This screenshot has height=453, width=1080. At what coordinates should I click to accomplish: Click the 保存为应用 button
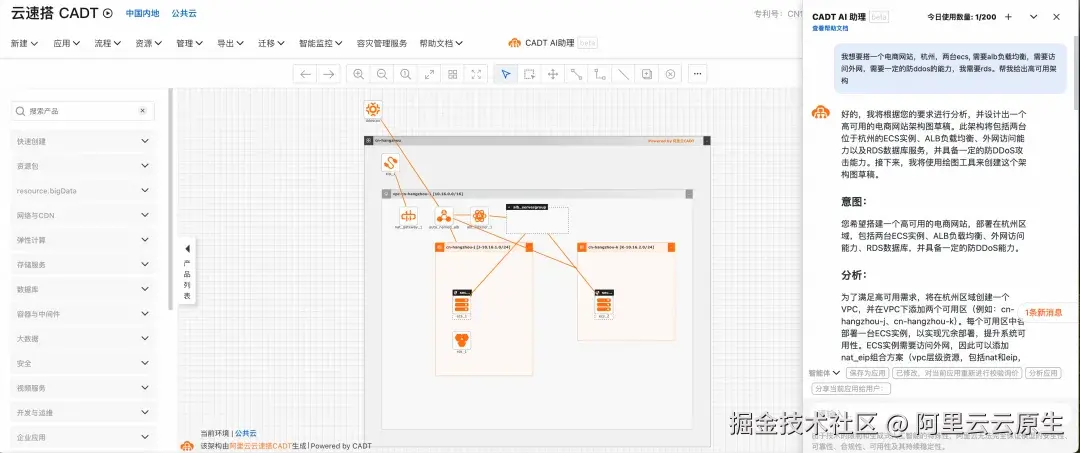click(866, 372)
